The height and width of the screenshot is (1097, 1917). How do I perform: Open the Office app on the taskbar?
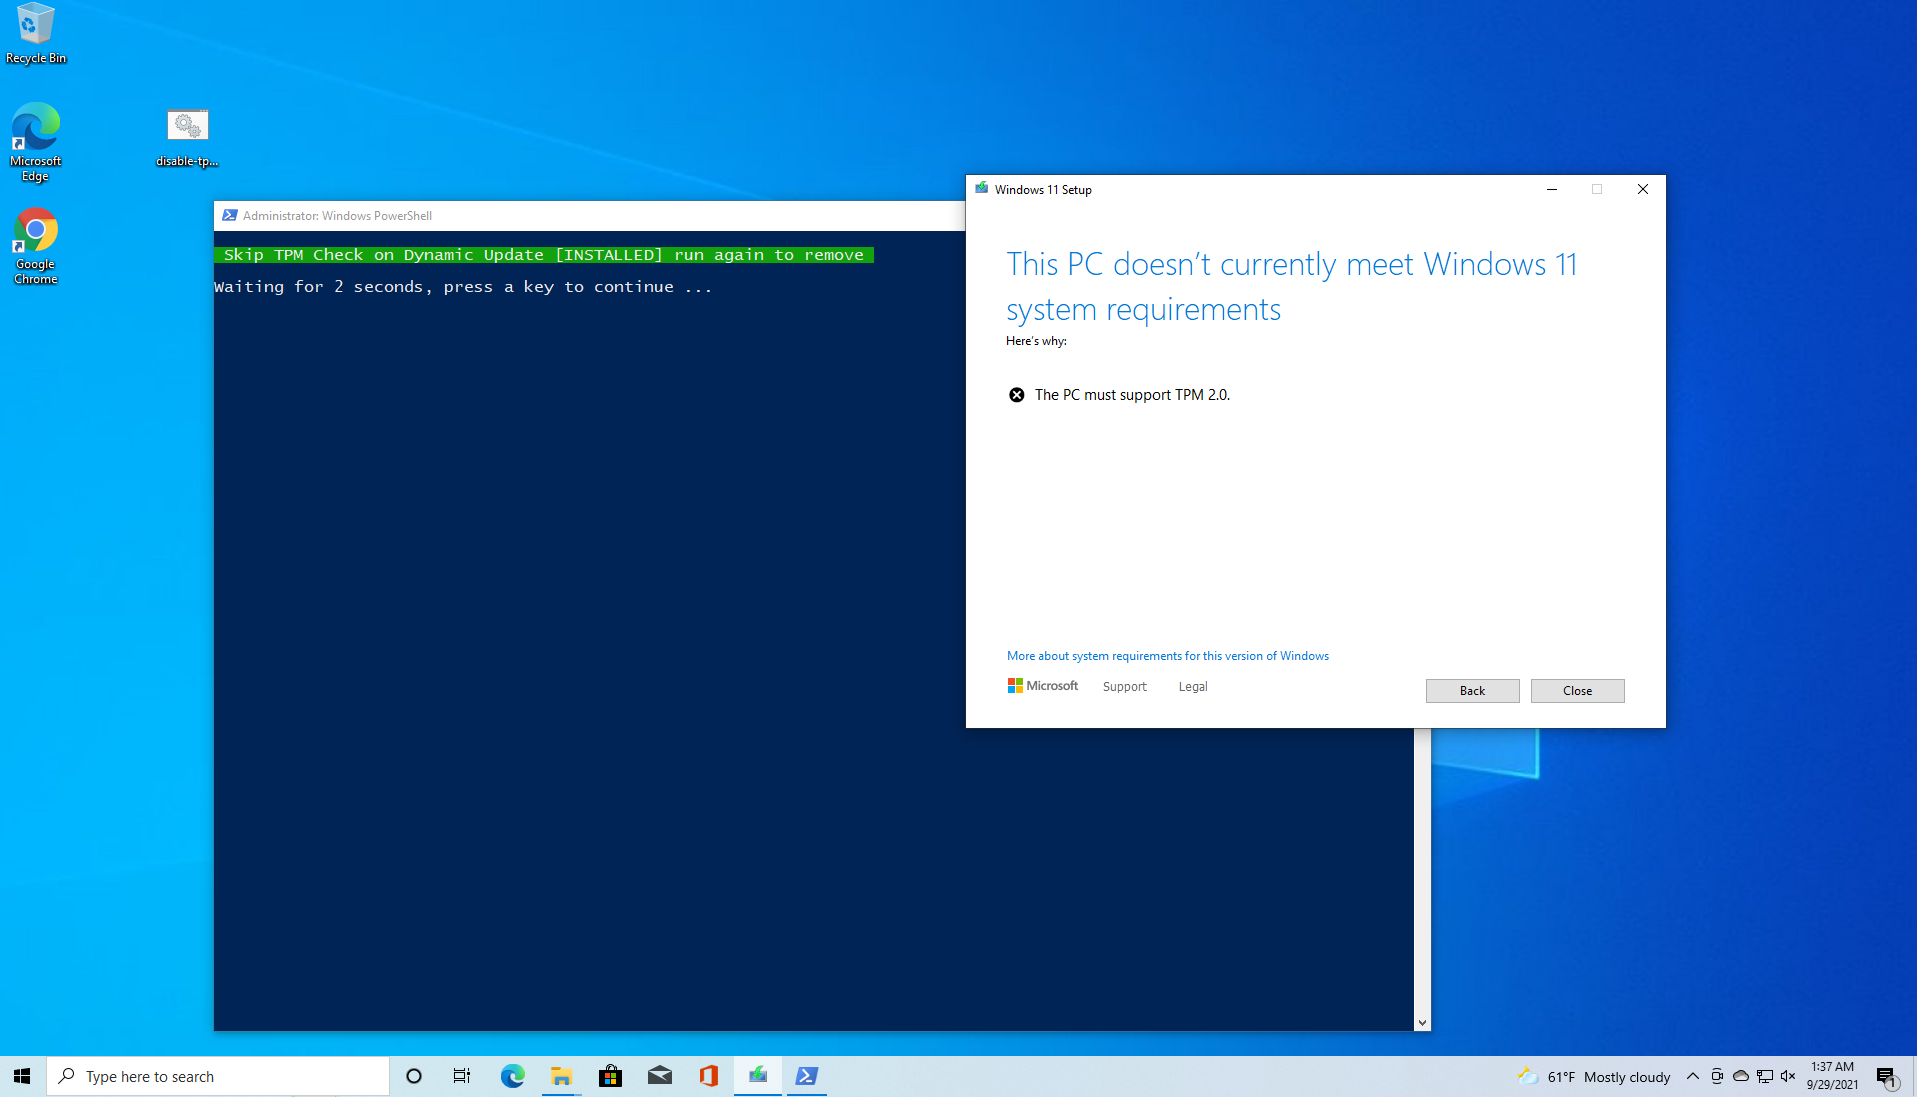coord(709,1076)
